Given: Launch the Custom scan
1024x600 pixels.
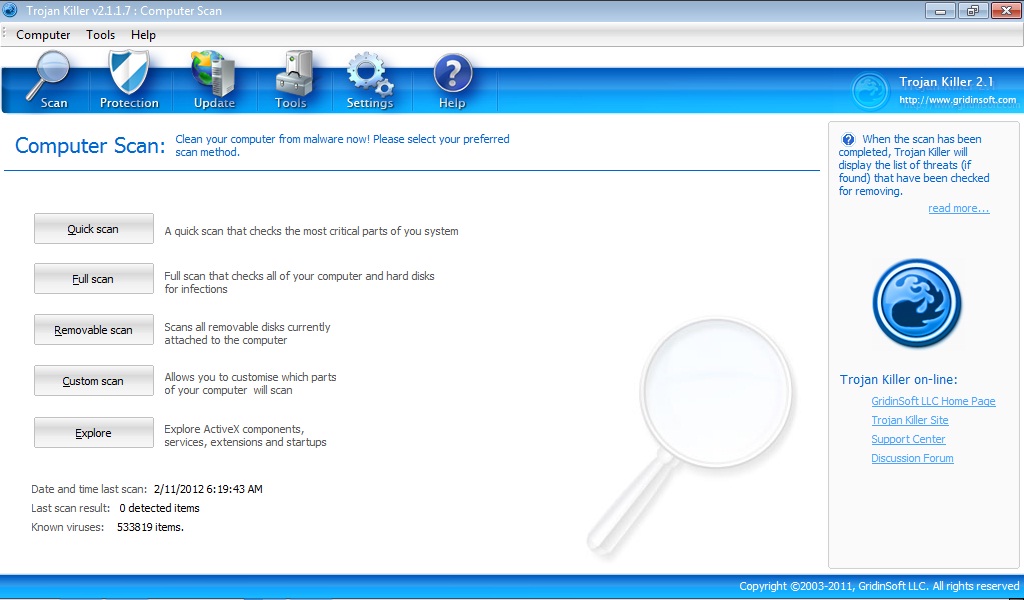Looking at the screenshot, I should [93, 381].
